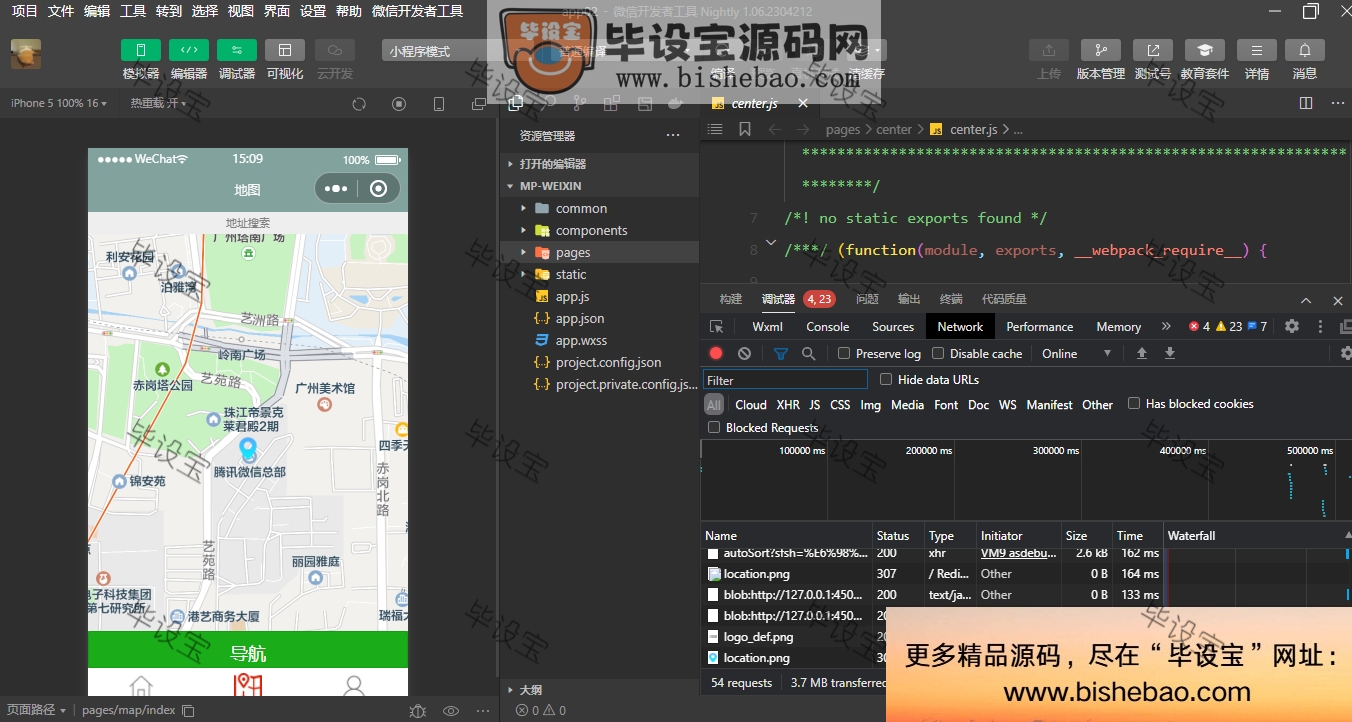Check Blocked Requests
The image size is (1352, 722).
point(714,427)
